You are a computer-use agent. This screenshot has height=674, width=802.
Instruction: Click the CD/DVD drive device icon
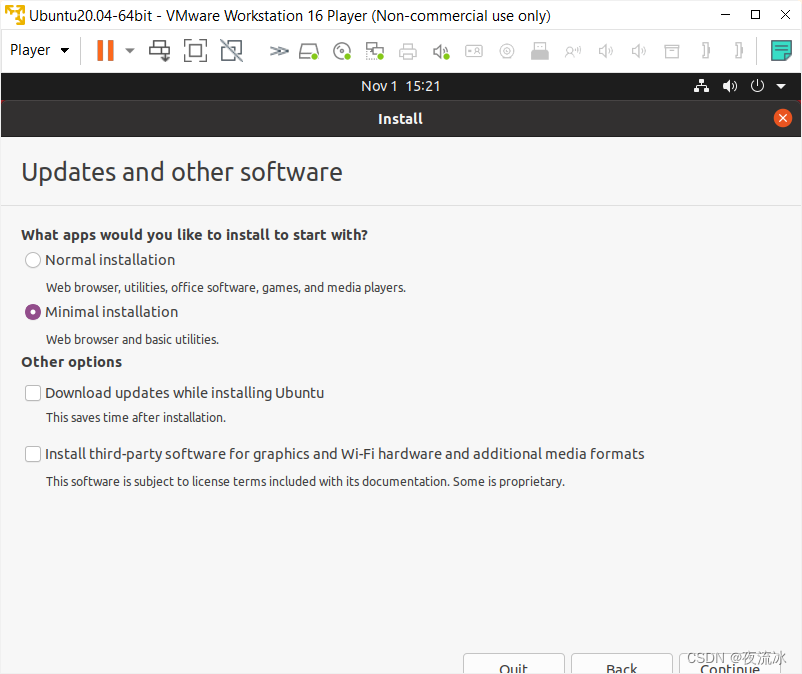[x=342, y=51]
